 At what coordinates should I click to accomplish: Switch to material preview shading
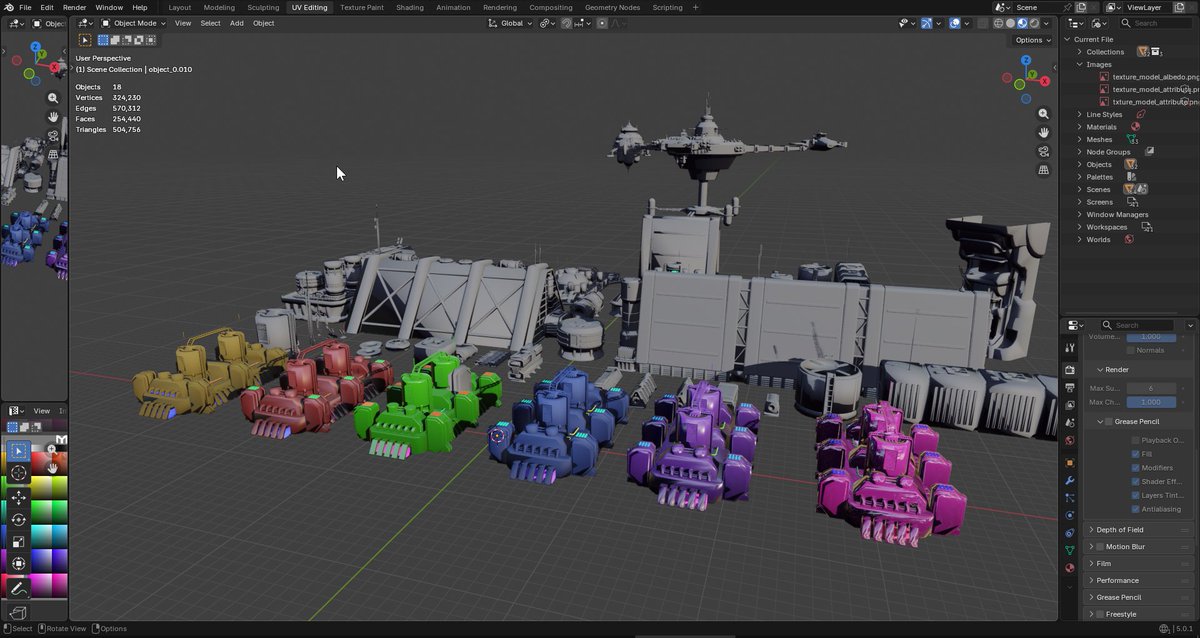(x=1022, y=23)
